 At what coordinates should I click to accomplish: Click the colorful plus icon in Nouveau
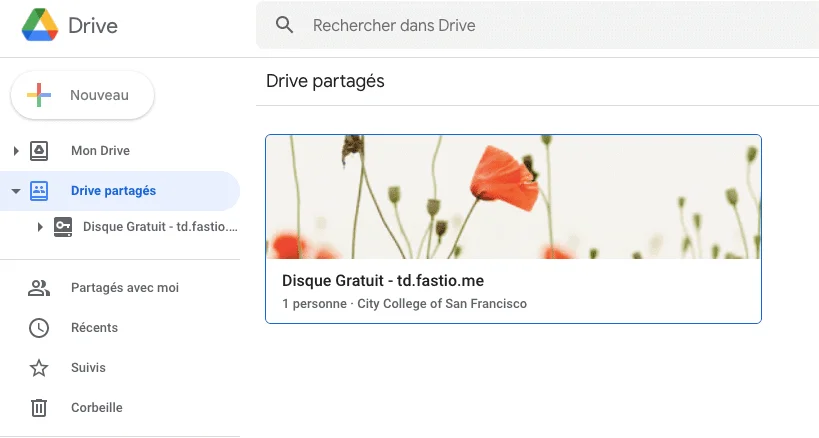click(39, 95)
